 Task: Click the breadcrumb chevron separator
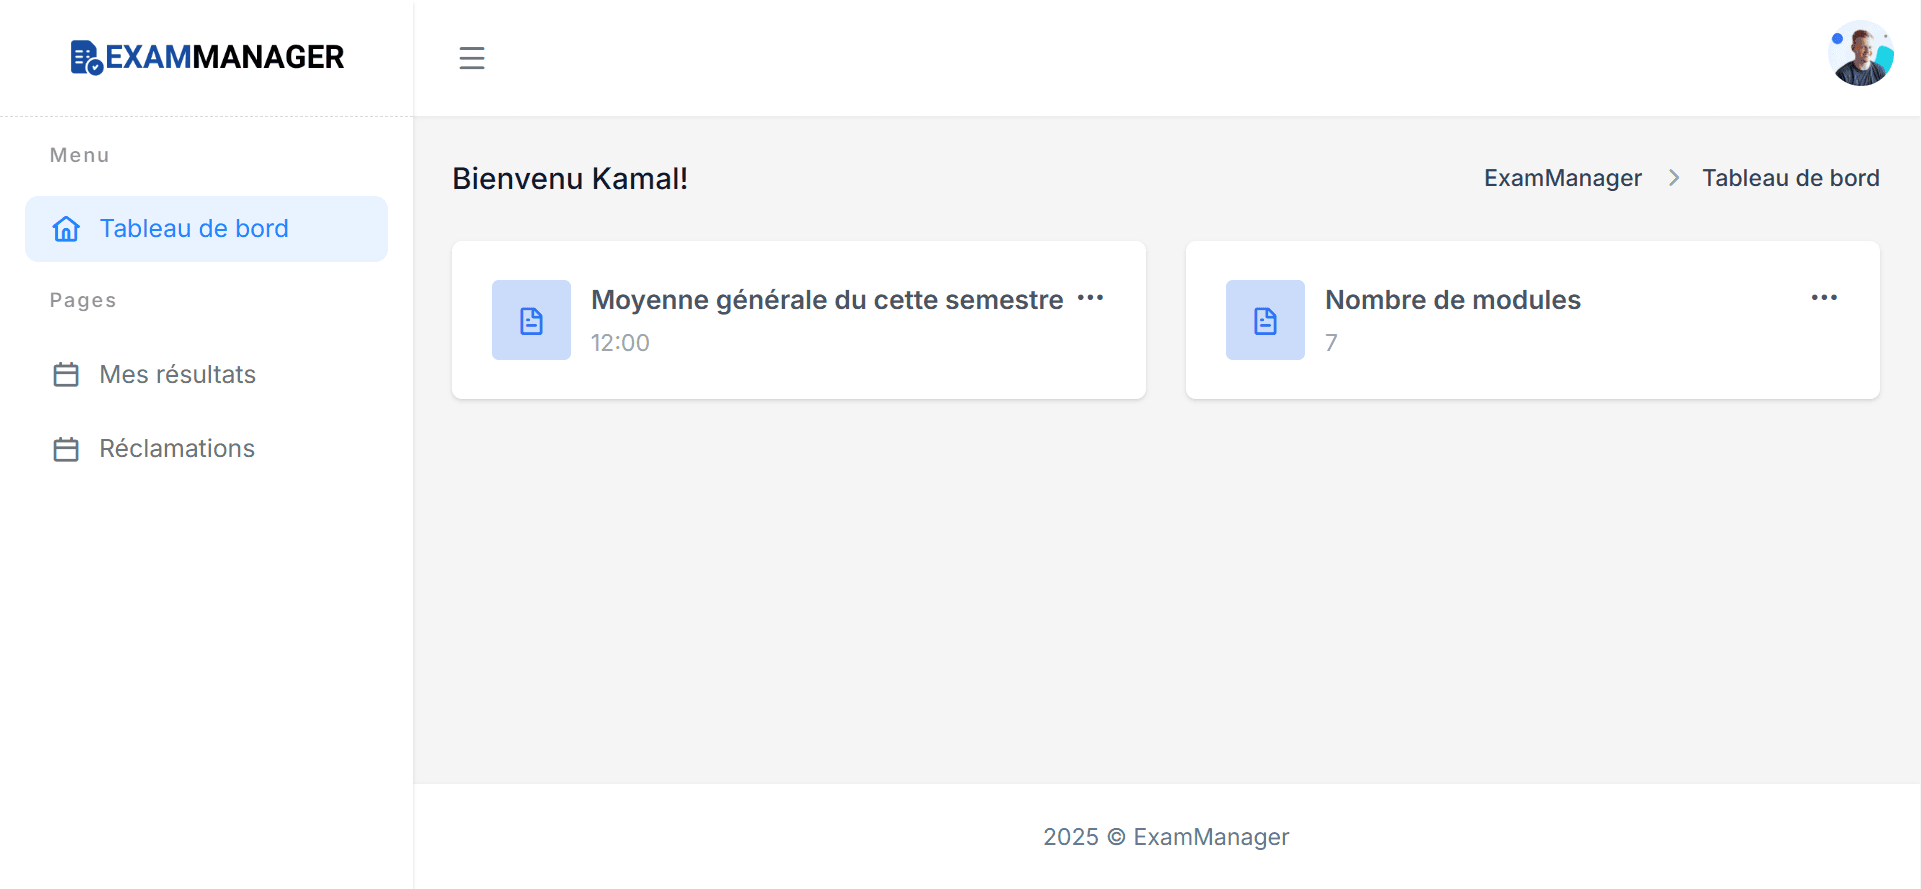[x=1673, y=178]
